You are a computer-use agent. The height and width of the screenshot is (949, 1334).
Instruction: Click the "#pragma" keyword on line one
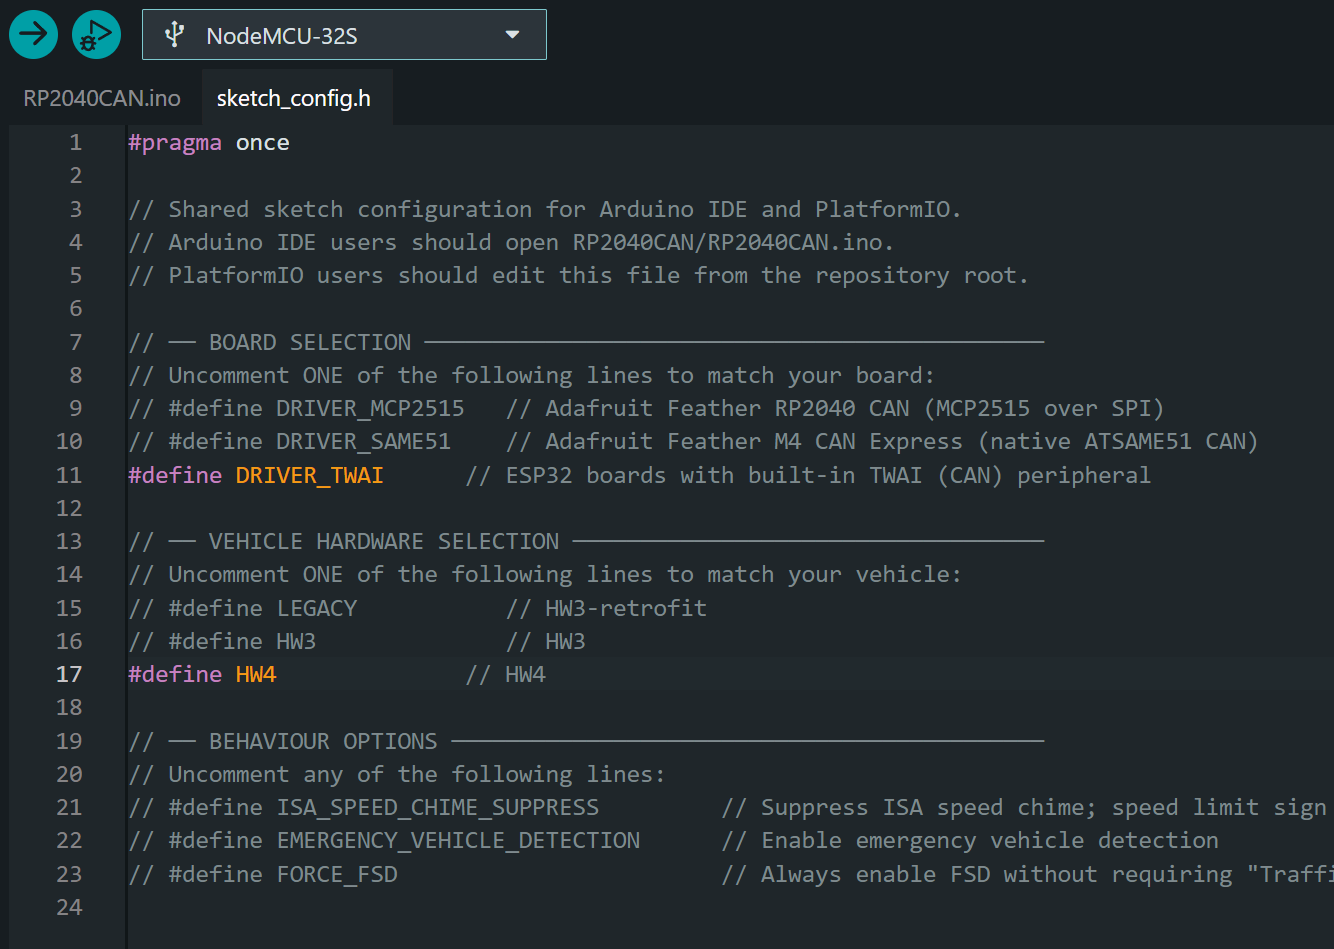(175, 143)
